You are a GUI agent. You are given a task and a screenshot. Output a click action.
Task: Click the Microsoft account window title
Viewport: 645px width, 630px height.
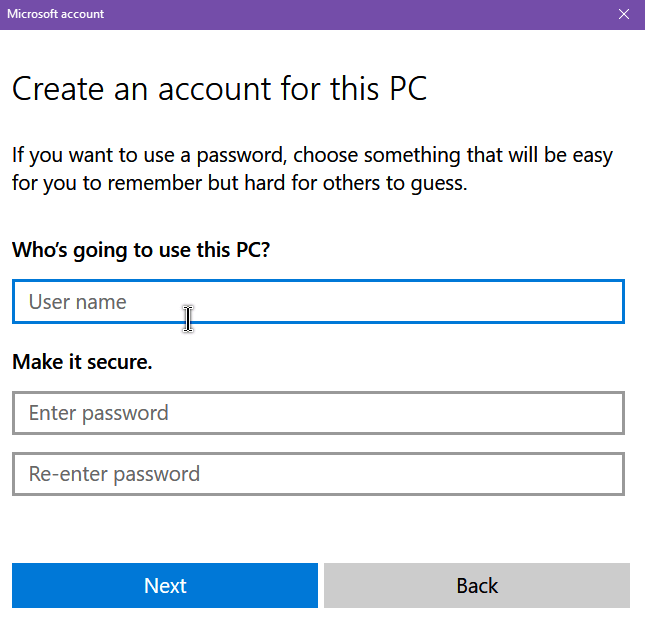pos(56,14)
